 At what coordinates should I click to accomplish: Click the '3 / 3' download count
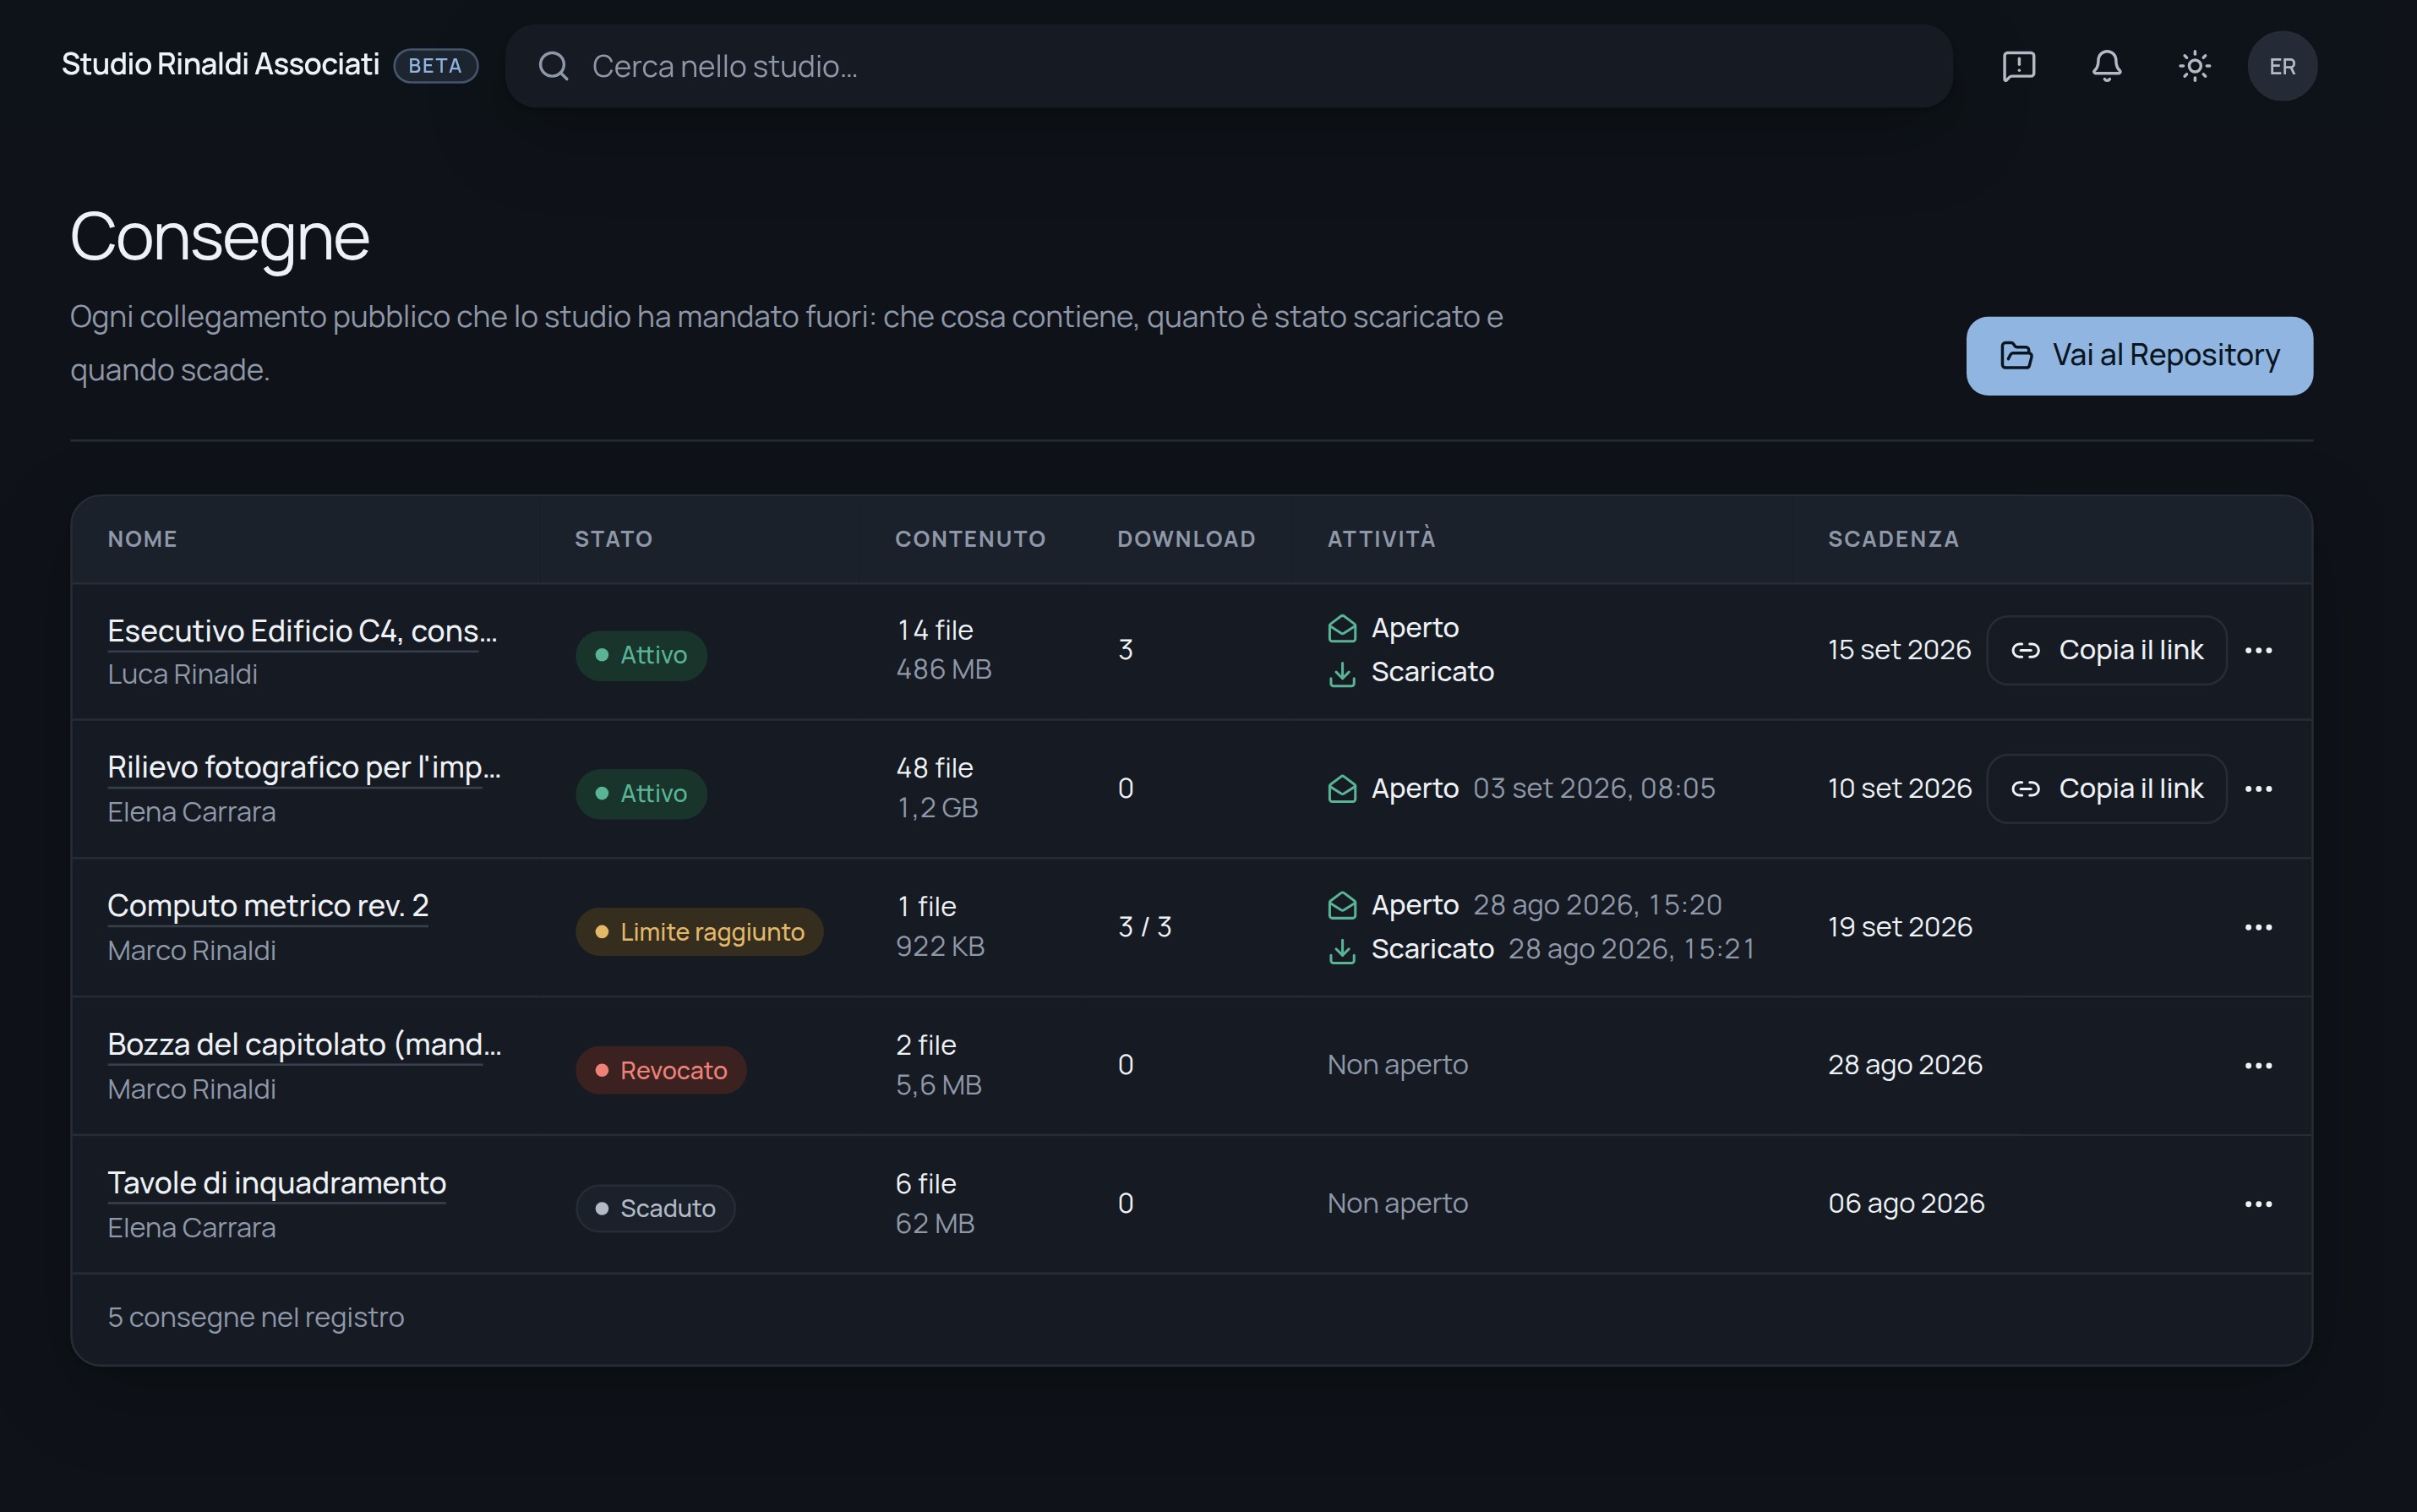pos(1144,927)
